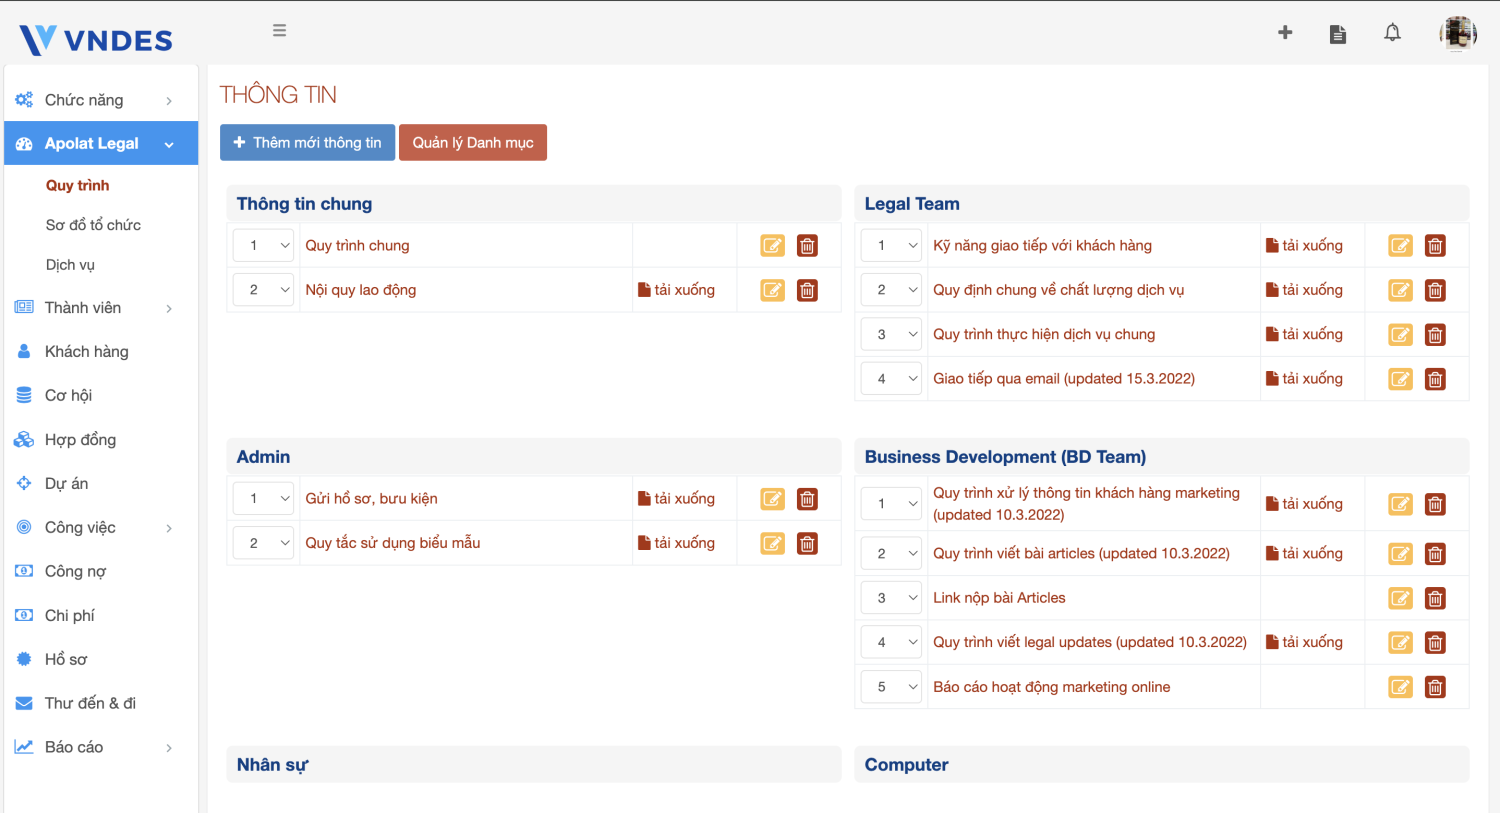Delete the 'Quy trình chung' entry
Viewport: 1500px width, 813px height.
(x=807, y=246)
